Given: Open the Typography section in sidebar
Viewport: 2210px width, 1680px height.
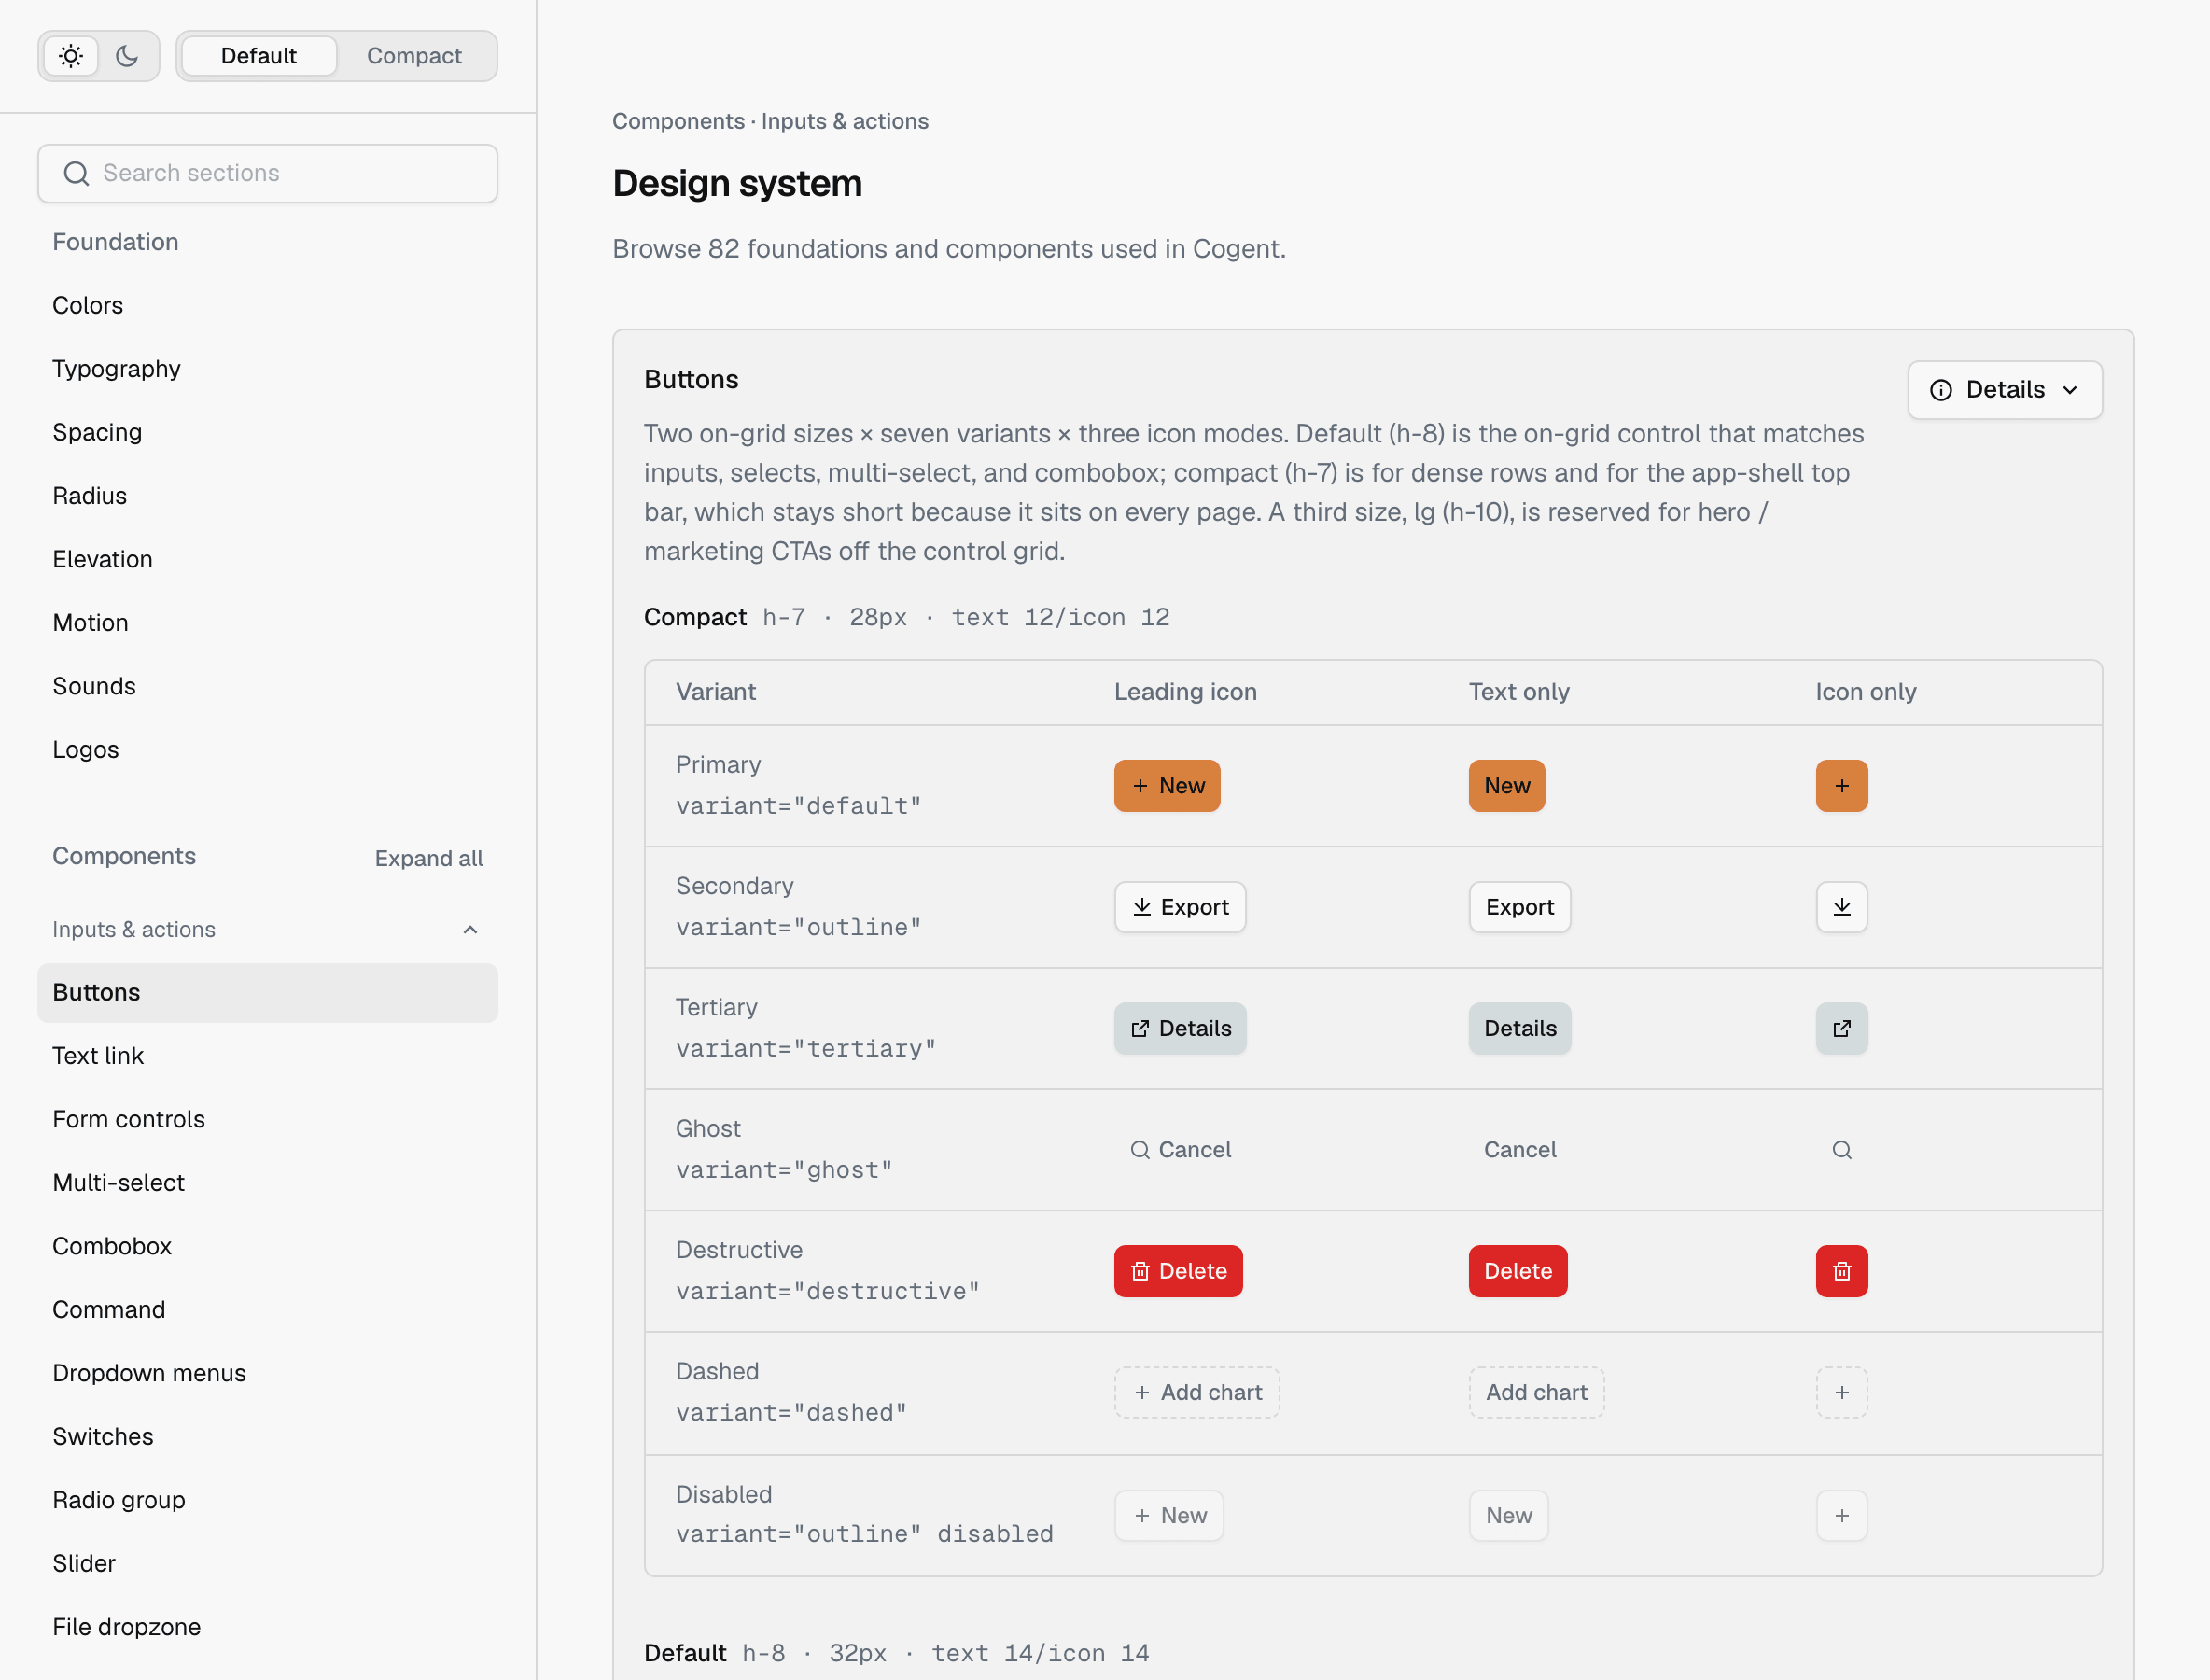Looking at the screenshot, I should (268, 369).
